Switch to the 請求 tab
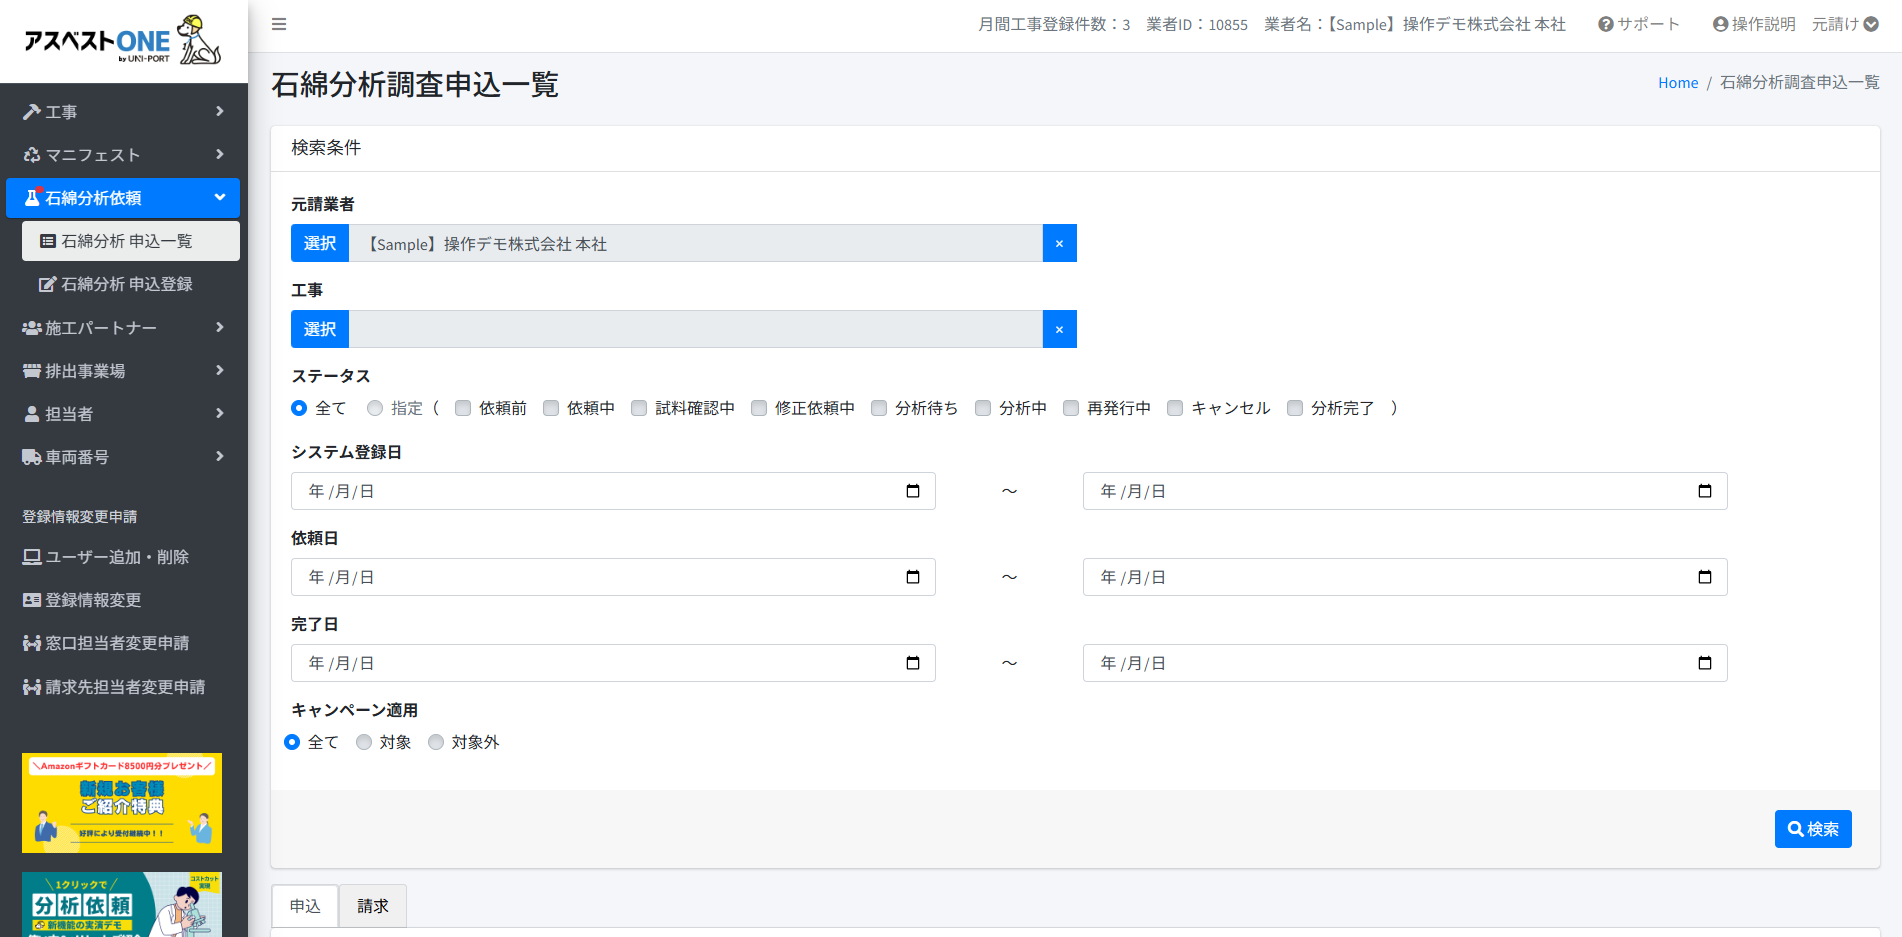 tap(372, 906)
